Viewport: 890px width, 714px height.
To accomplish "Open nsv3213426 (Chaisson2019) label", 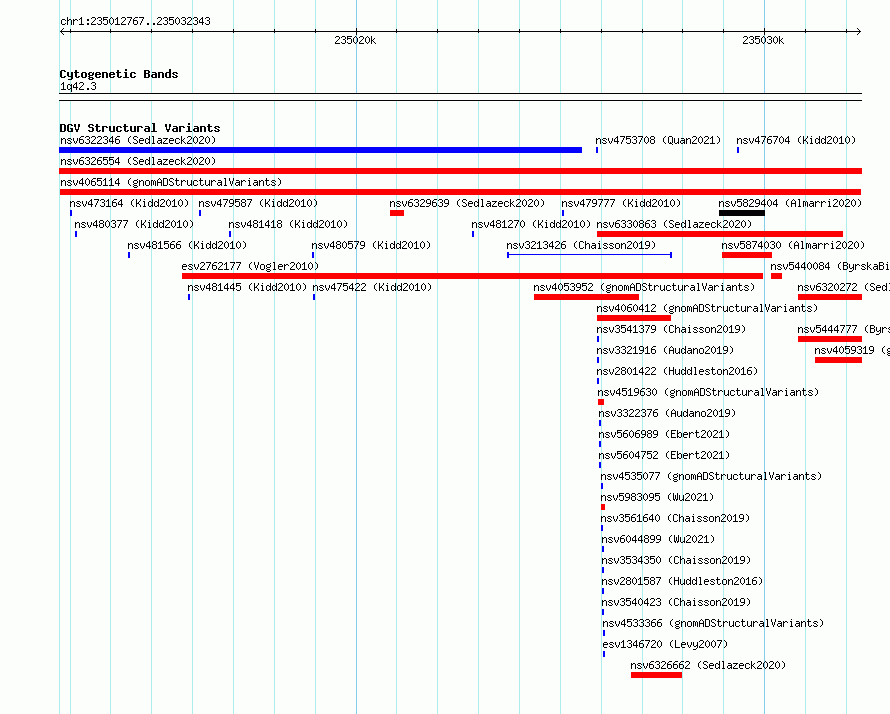I will click(x=581, y=245).
